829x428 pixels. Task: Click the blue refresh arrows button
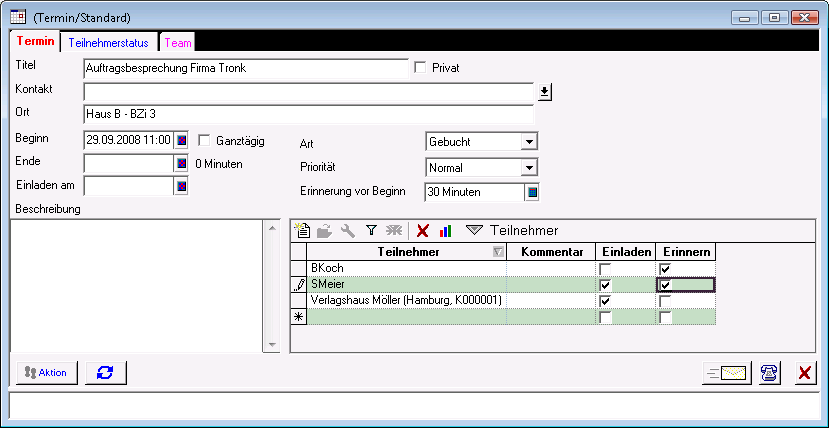pos(106,373)
